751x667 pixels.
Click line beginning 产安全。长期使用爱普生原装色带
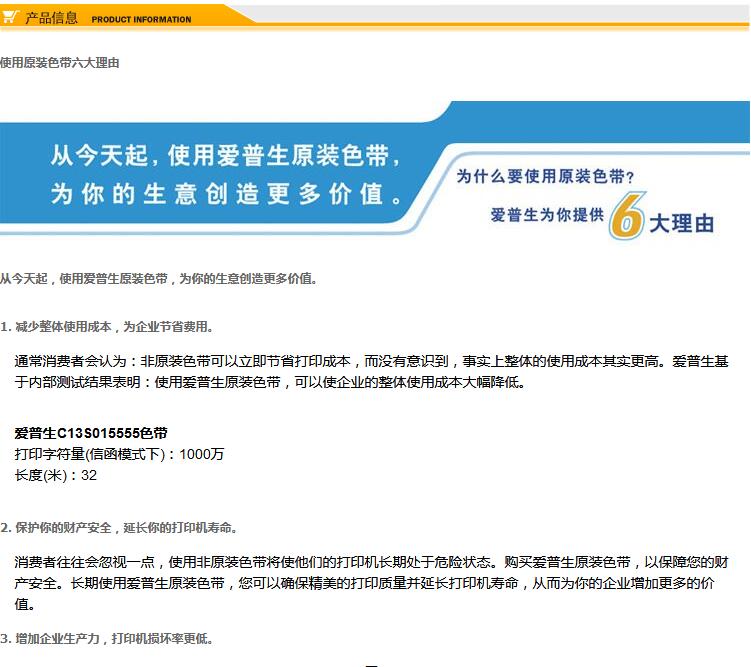point(364,583)
